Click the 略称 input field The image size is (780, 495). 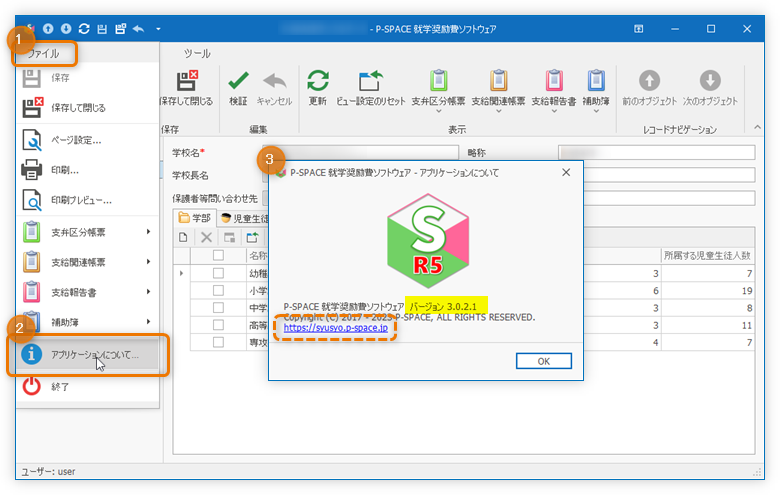[657, 152]
